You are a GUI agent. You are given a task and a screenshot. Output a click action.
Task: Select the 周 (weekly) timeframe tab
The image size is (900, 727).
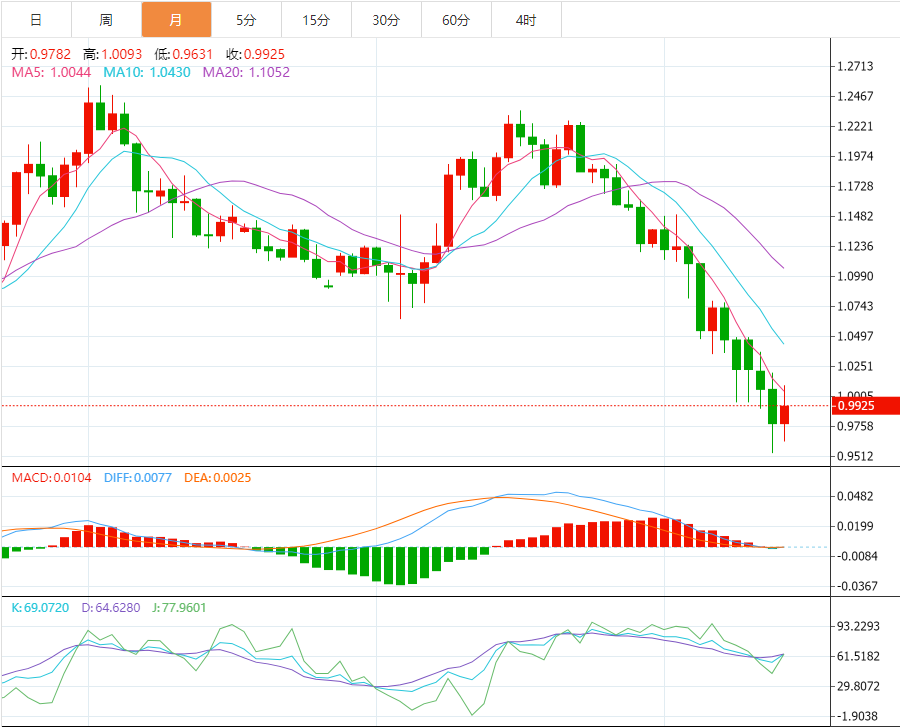(106, 20)
